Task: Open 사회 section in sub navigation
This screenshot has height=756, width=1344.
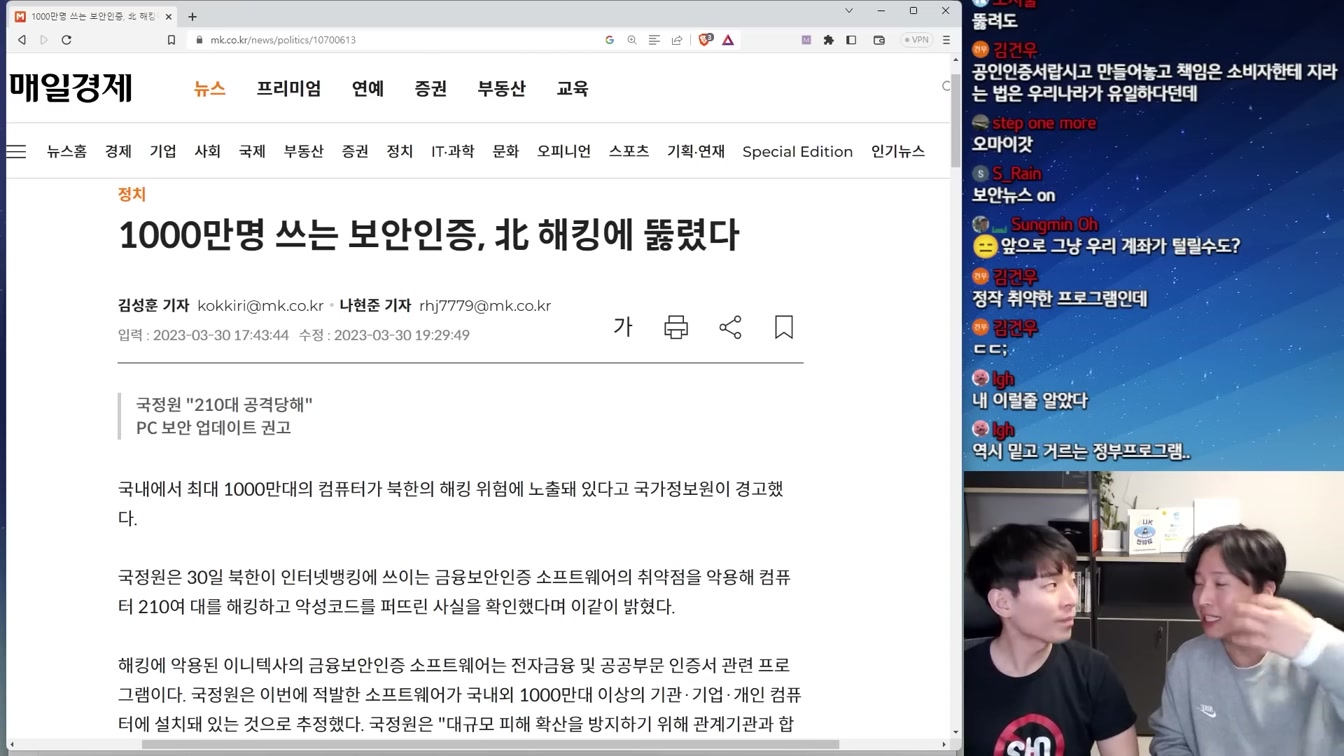Action: pos(207,152)
